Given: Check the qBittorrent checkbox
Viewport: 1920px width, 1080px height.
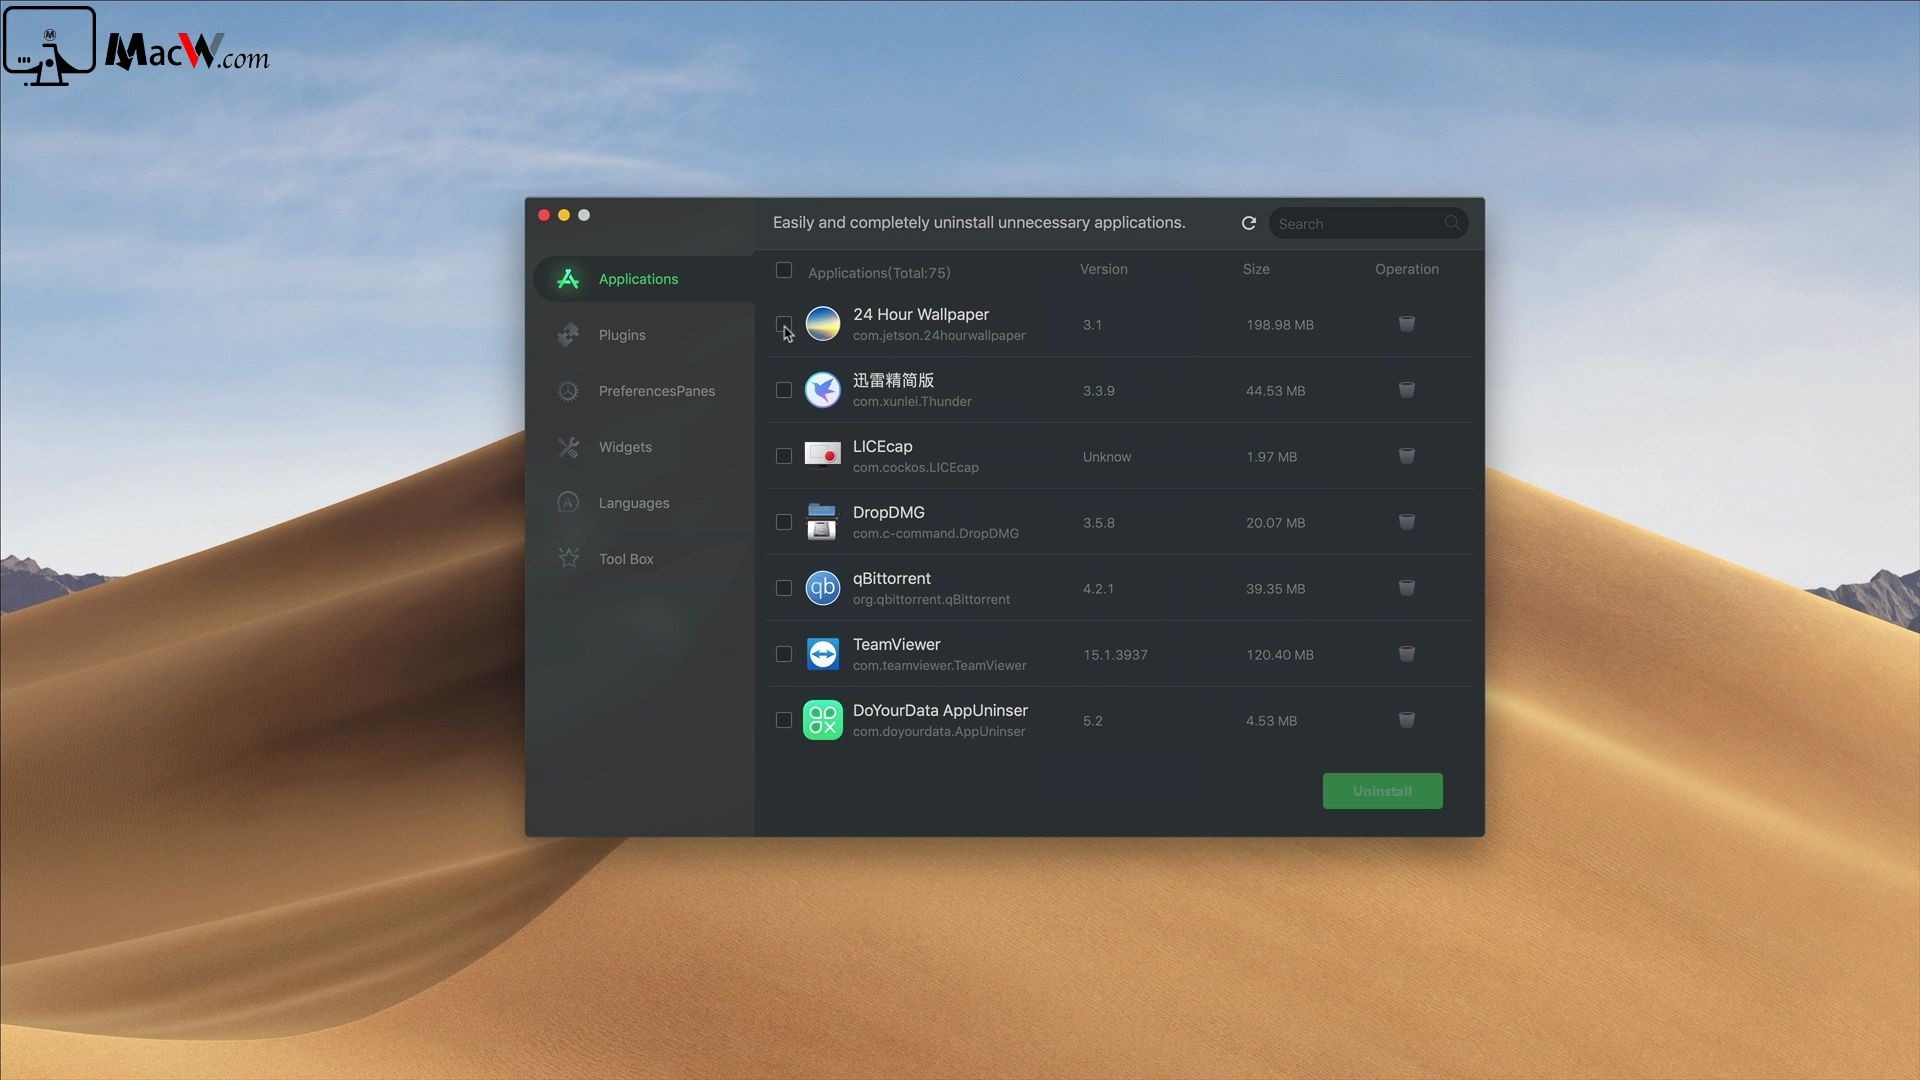Looking at the screenshot, I should tap(784, 588).
